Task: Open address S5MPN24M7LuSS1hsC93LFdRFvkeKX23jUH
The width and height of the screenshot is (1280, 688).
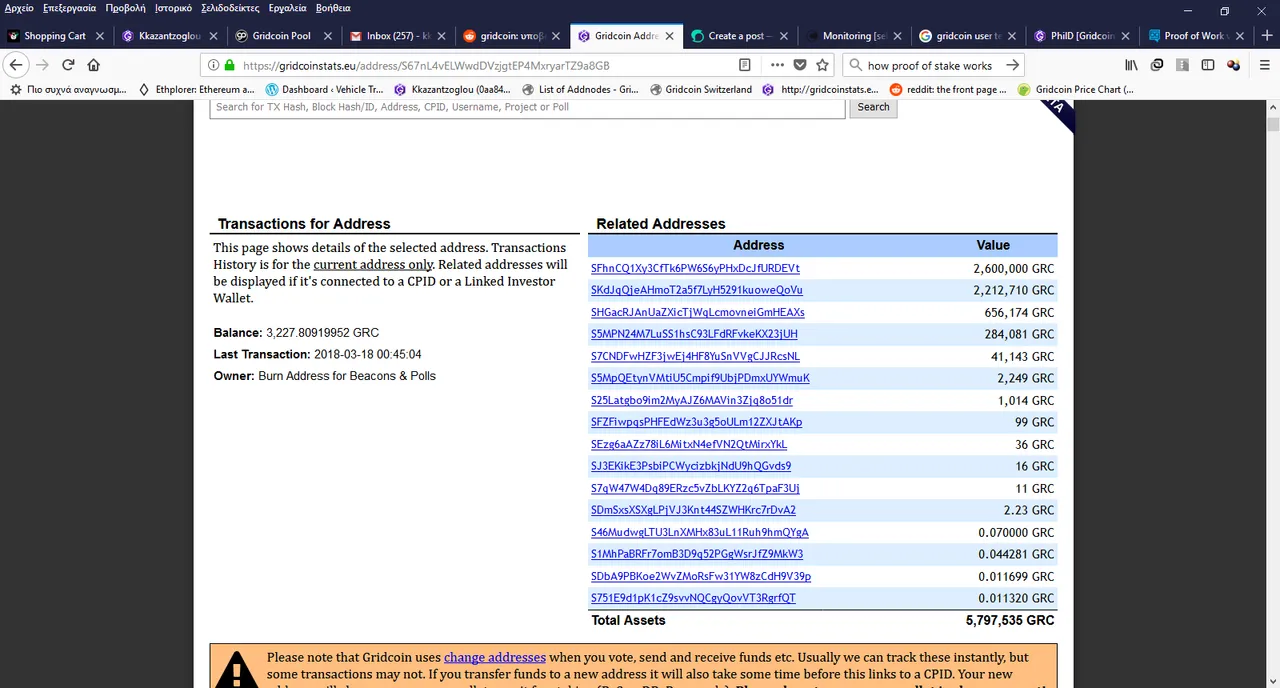Action: click(x=694, y=334)
